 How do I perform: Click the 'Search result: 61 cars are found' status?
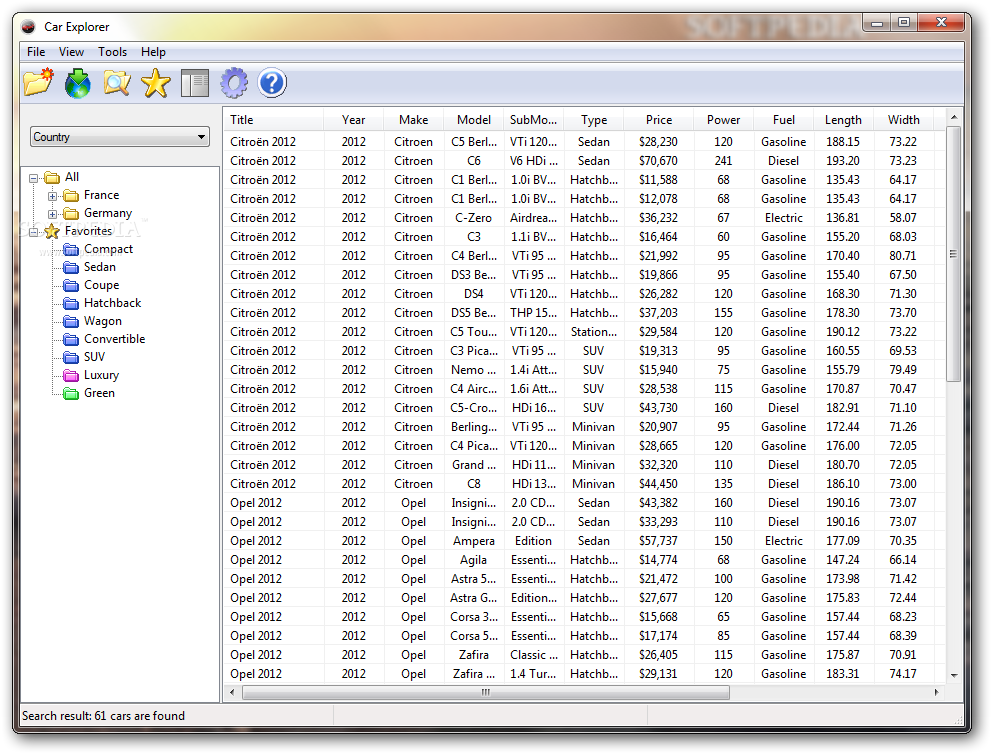(x=103, y=715)
